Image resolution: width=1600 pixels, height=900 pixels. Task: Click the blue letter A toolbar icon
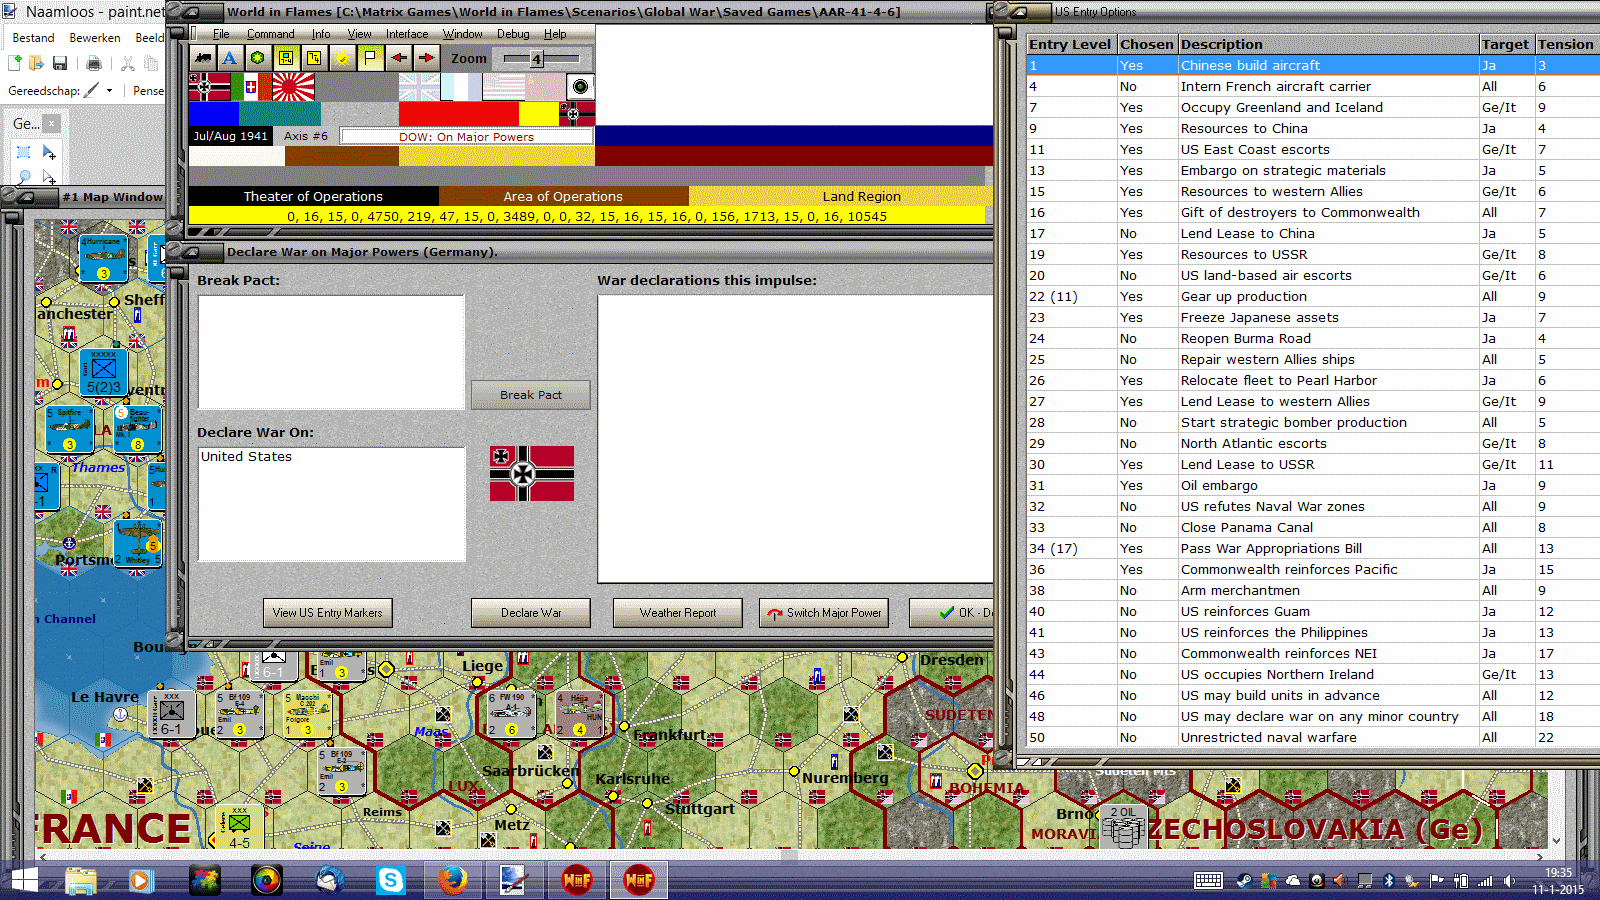pos(230,58)
